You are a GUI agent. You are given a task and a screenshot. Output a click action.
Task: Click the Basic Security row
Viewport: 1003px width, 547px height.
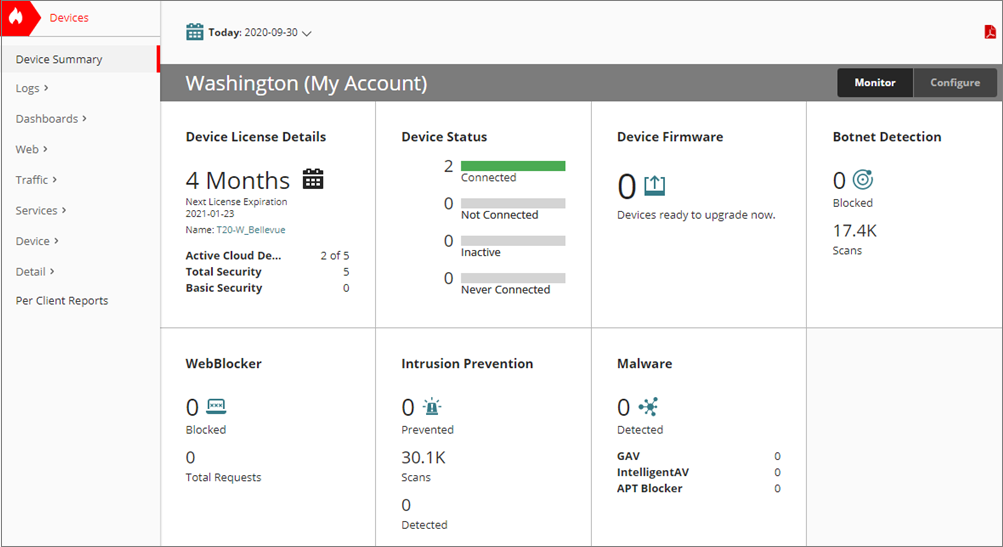267,288
